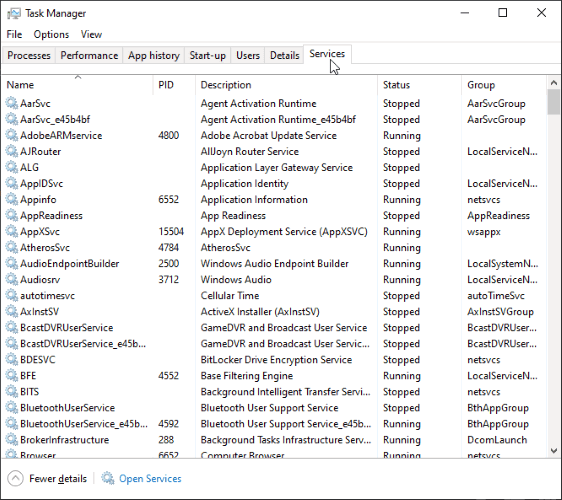This screenshot has height=500, width=562.
Task: Open the File menu
Action: click(x=14, y=34)
